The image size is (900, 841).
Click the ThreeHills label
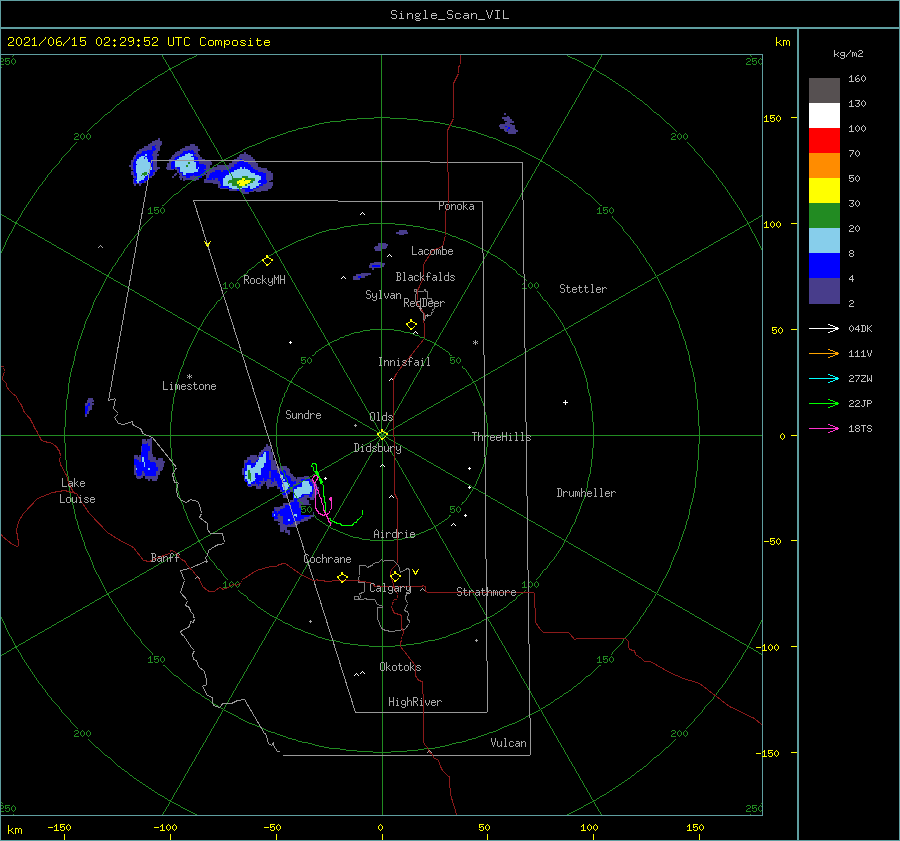pyautogui.click(x=501, y=437)
